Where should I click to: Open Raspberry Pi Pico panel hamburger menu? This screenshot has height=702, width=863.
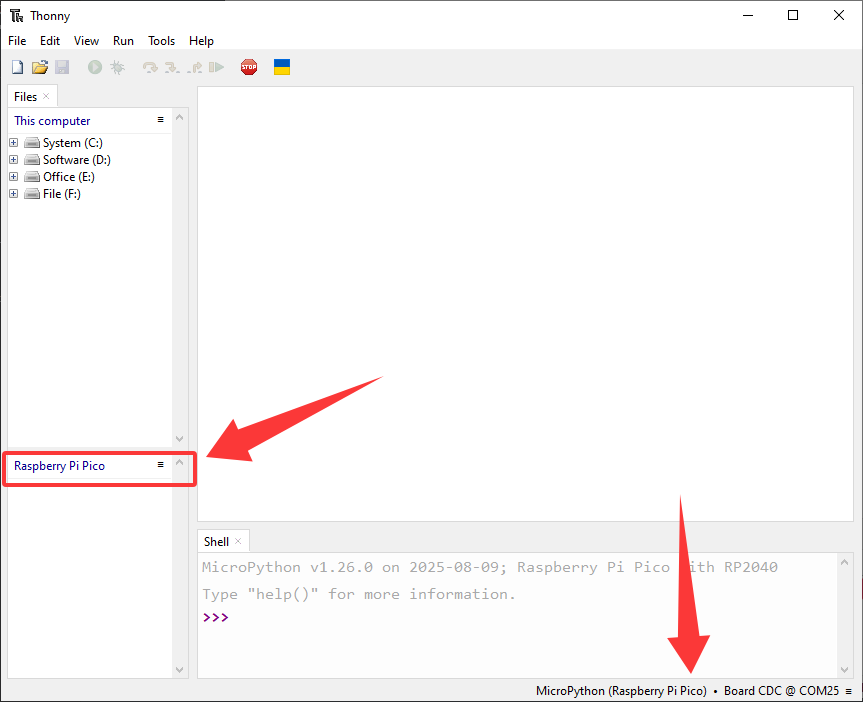pos(161,465)
